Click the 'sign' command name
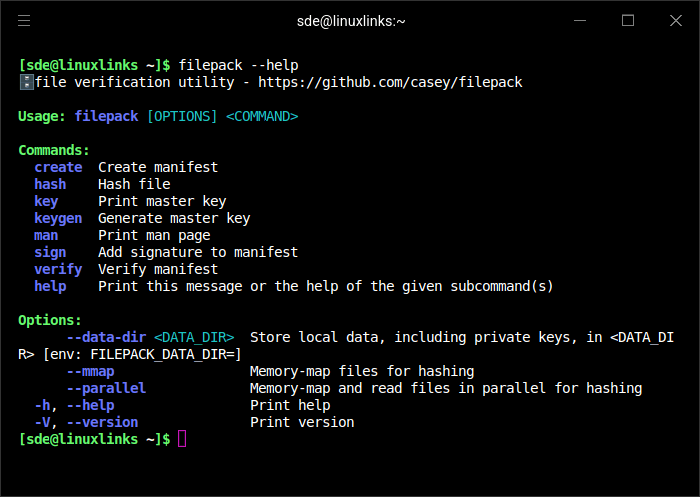Screen dimensions: 700x497 coord(50,252)
